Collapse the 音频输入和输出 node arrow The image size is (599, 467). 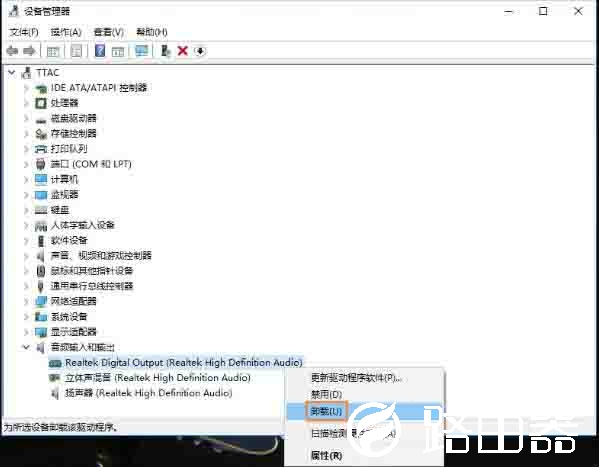[26, 347]
